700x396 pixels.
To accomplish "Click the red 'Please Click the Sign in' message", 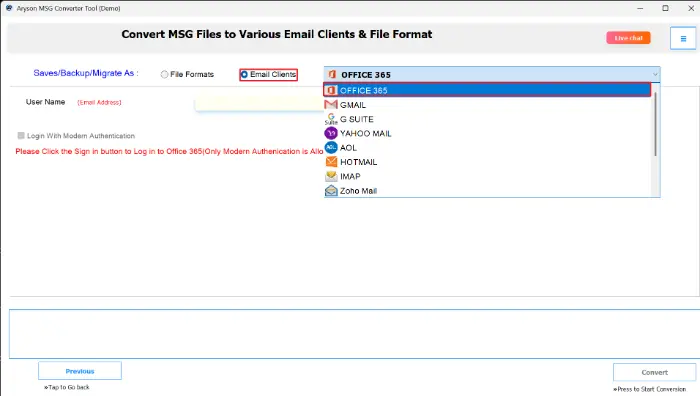I will (x=169, y=151).
